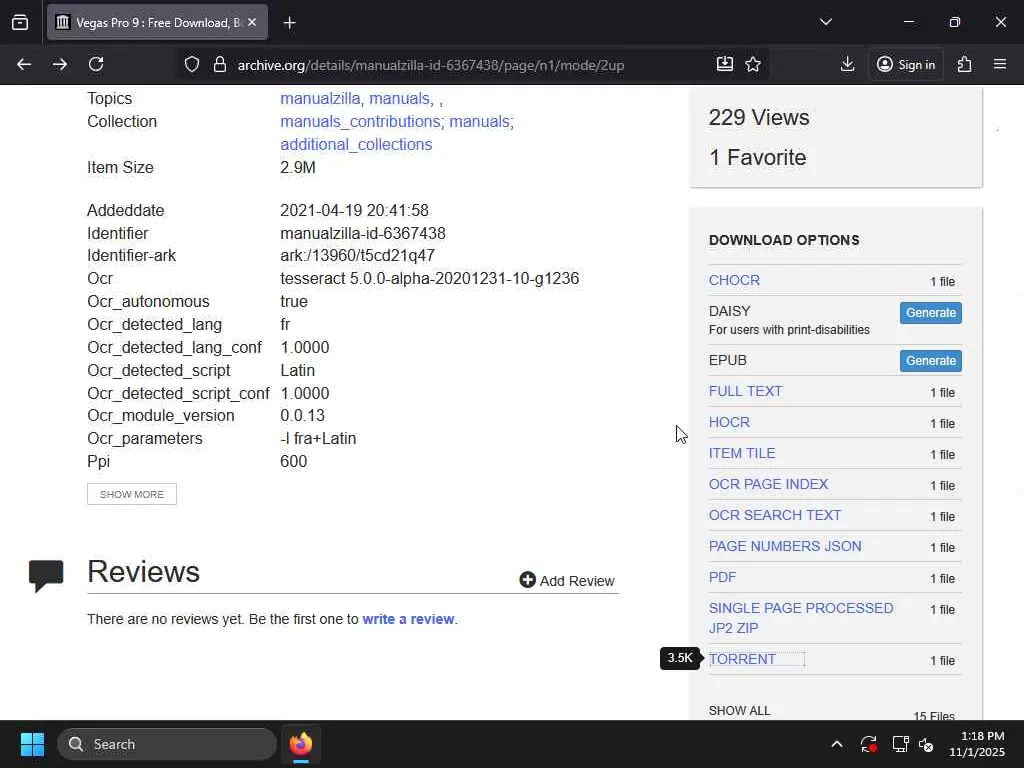The width and height of the screenshot is (1024, 768).
Task: Open the manuals collection link
Action: tap(479, 121)
